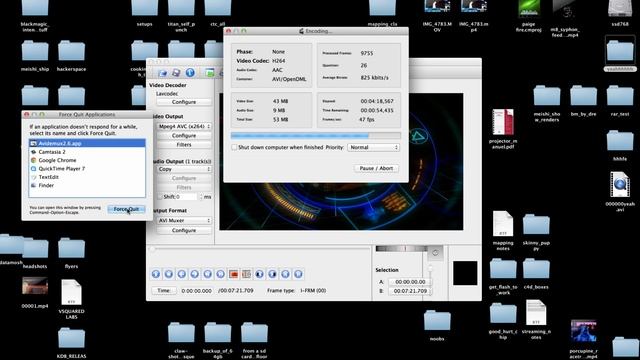
Task: Select the mapping notes document icon
Action: pos(503,224)
